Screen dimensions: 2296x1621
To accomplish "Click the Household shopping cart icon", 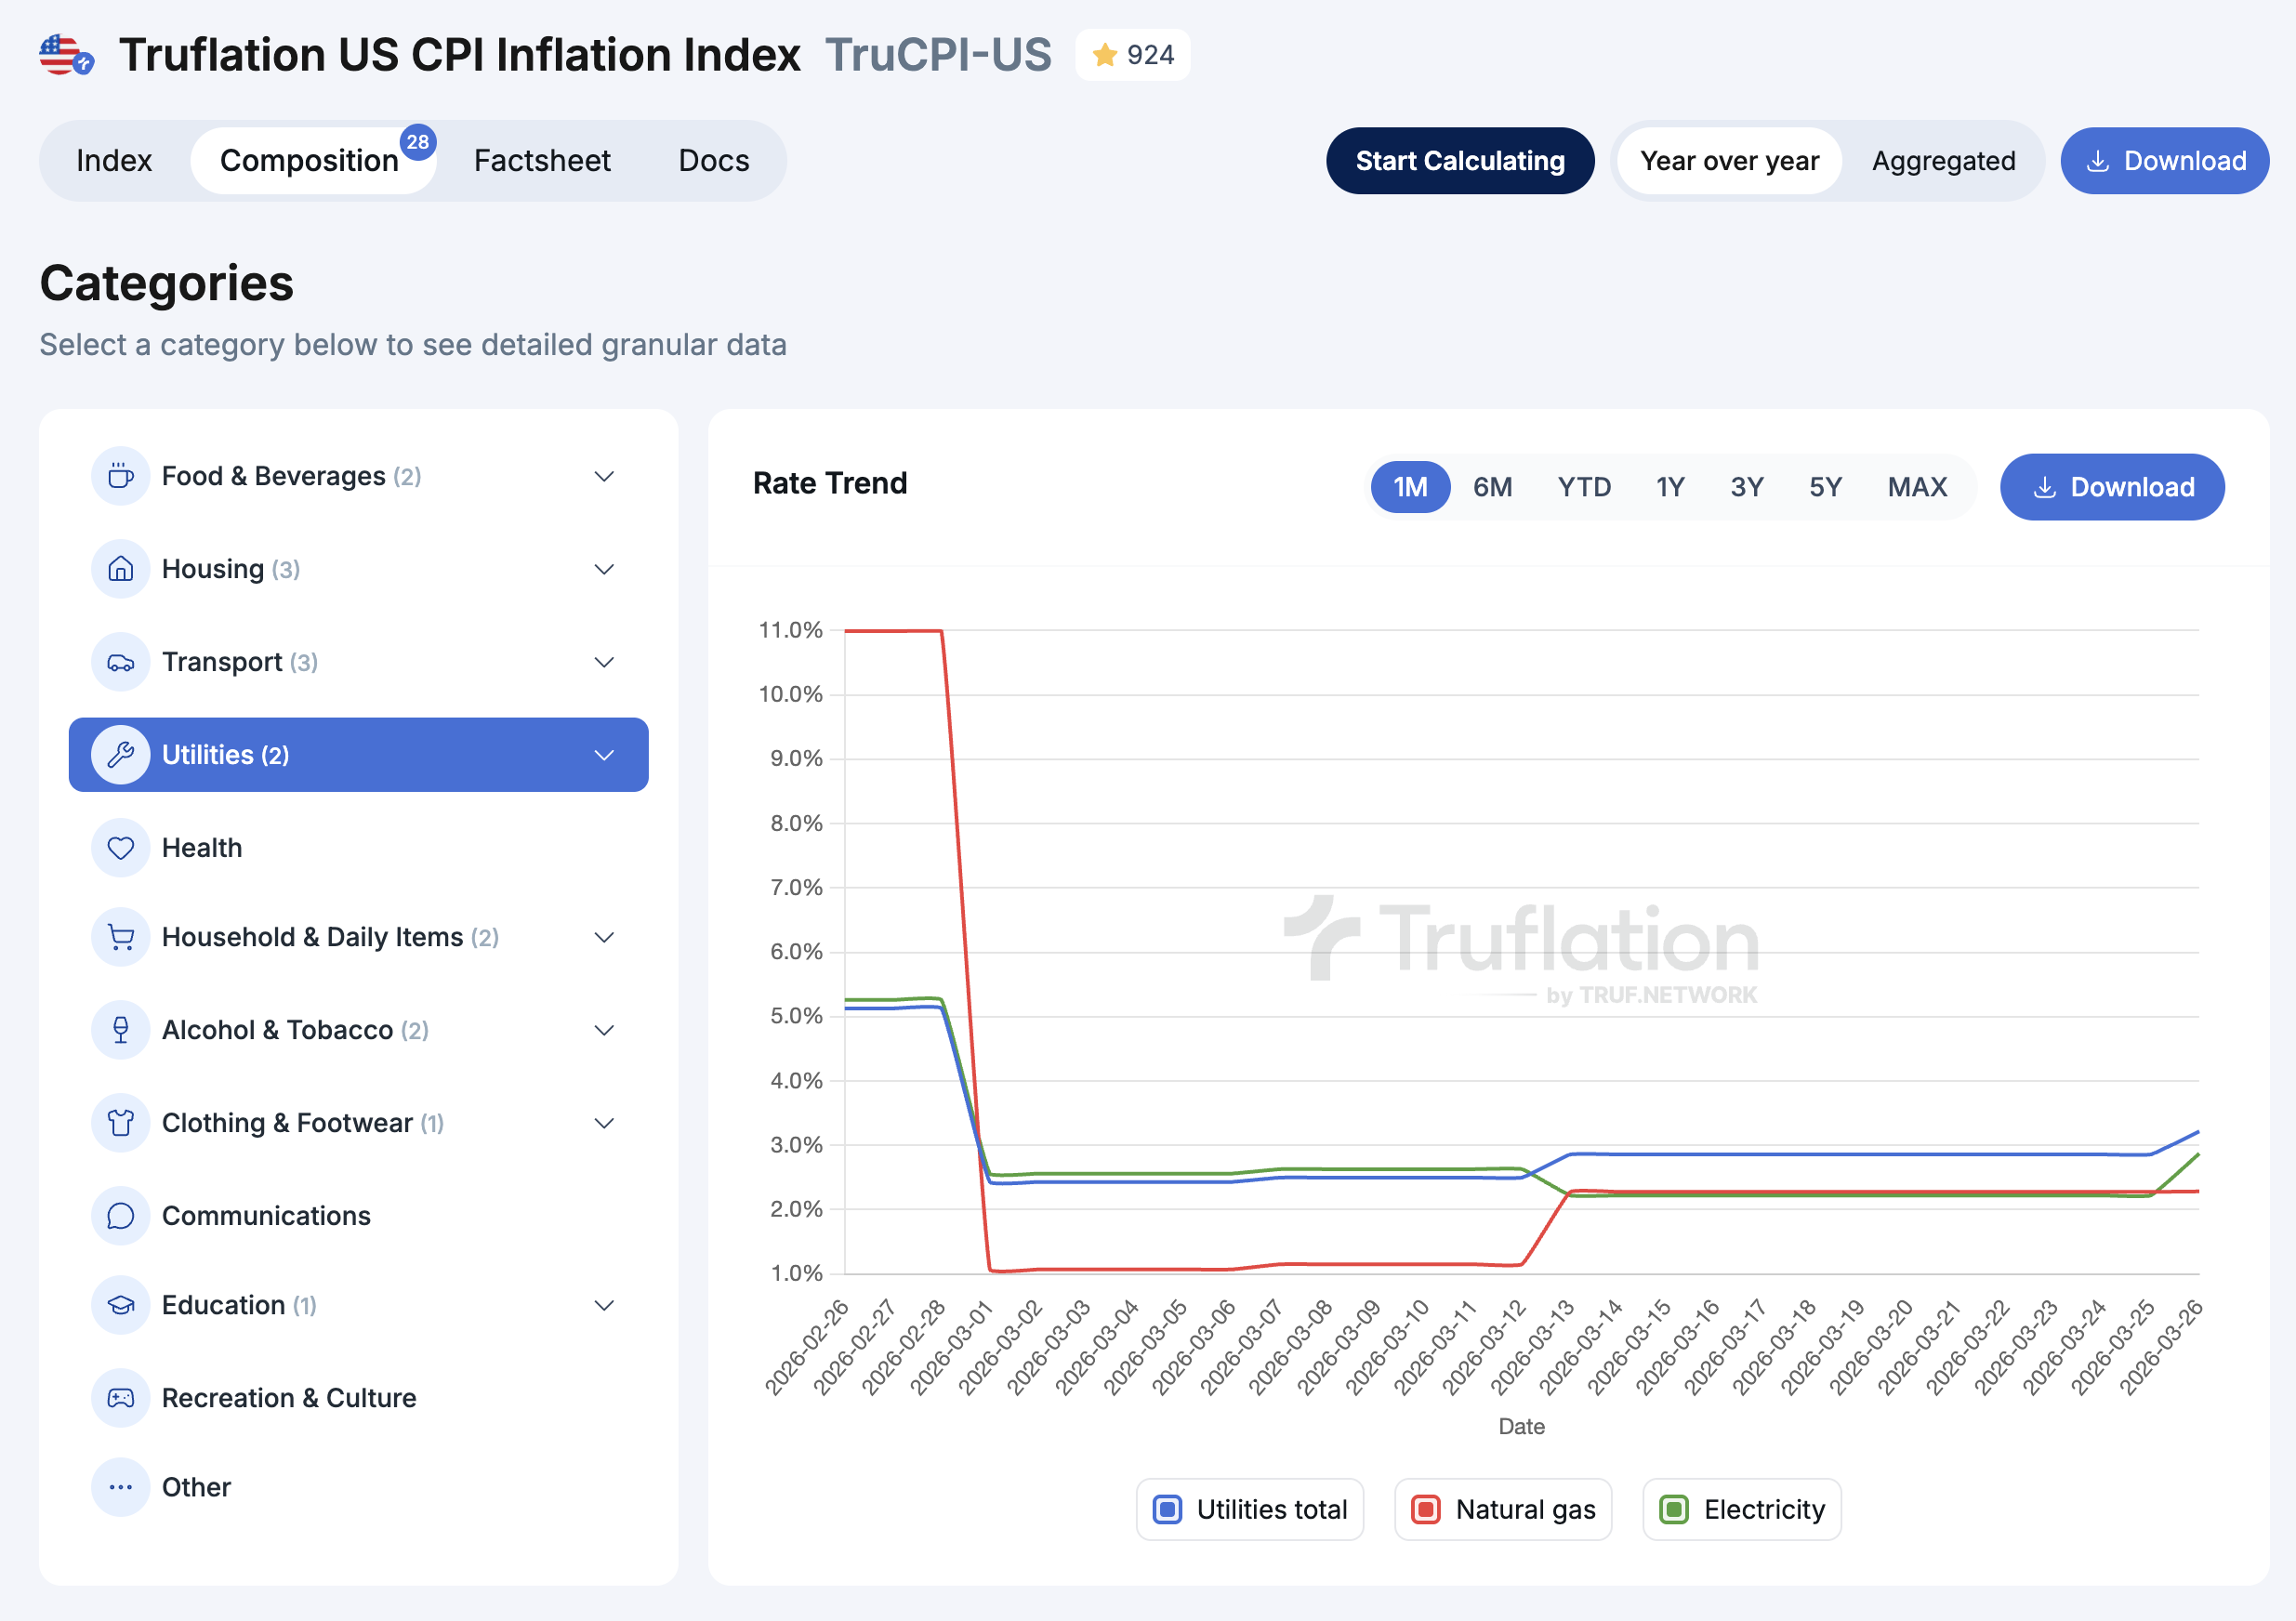I will (120, 937).
